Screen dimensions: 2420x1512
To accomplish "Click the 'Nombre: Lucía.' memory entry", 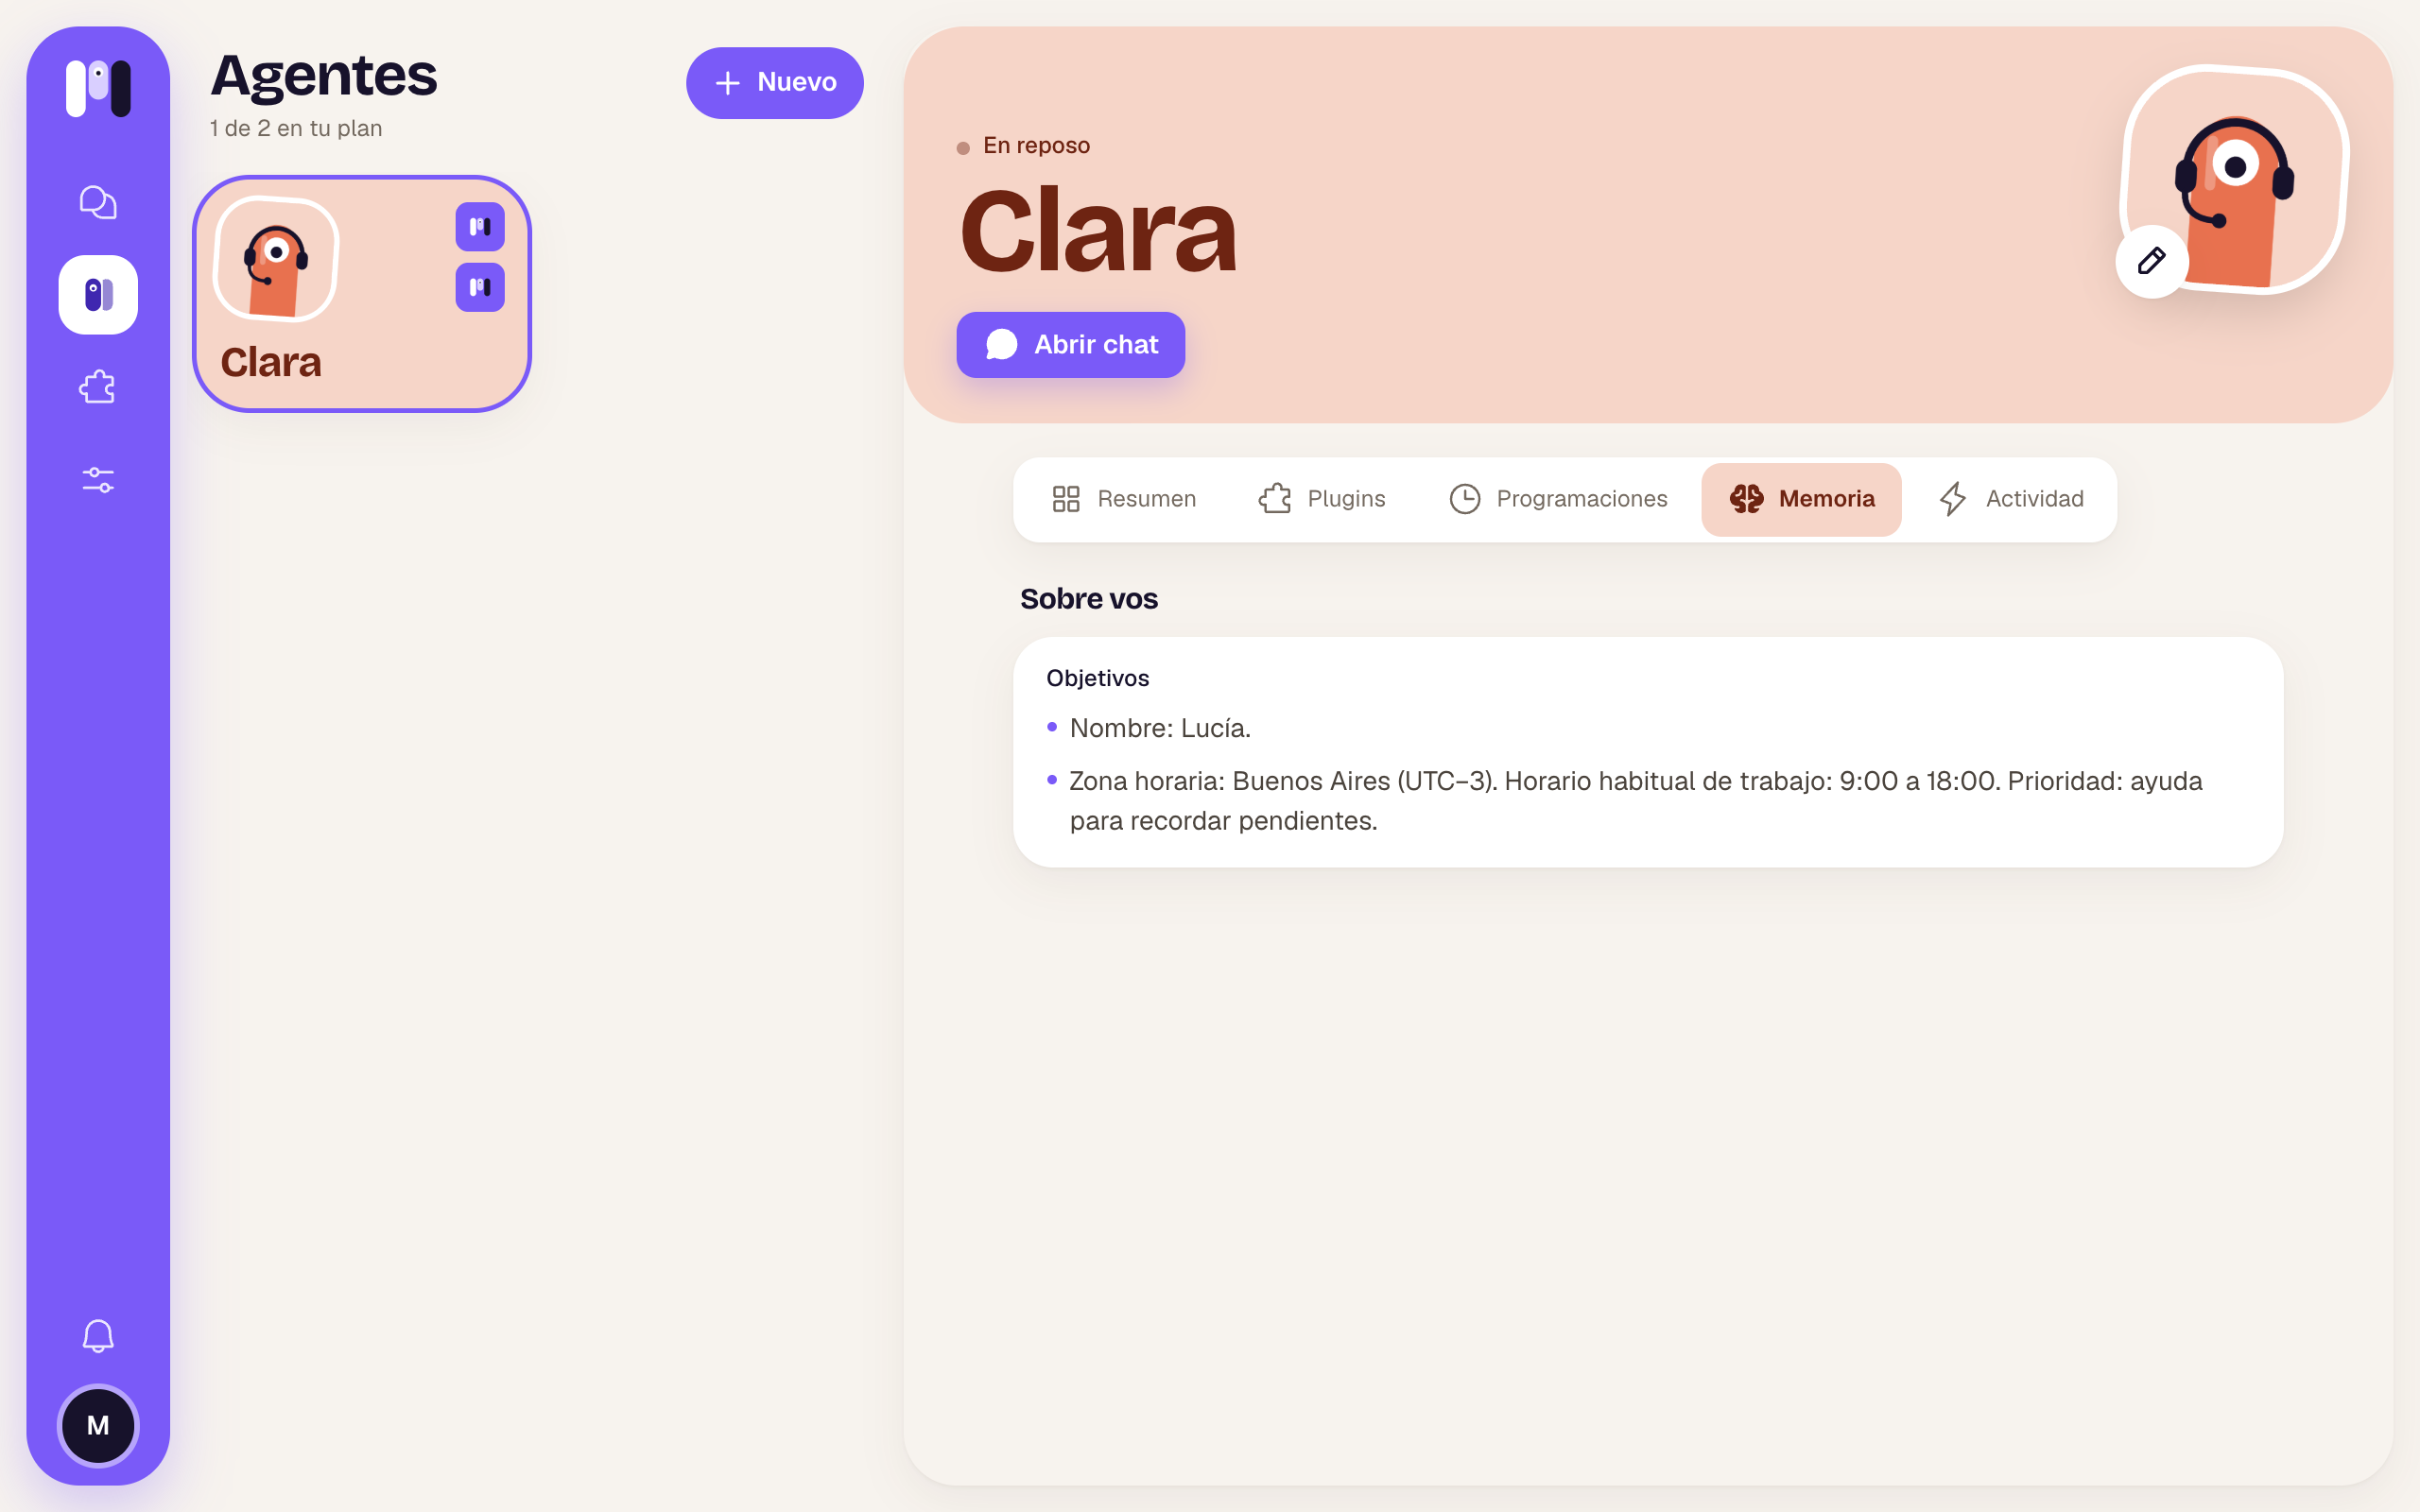I will [1160, 728].
